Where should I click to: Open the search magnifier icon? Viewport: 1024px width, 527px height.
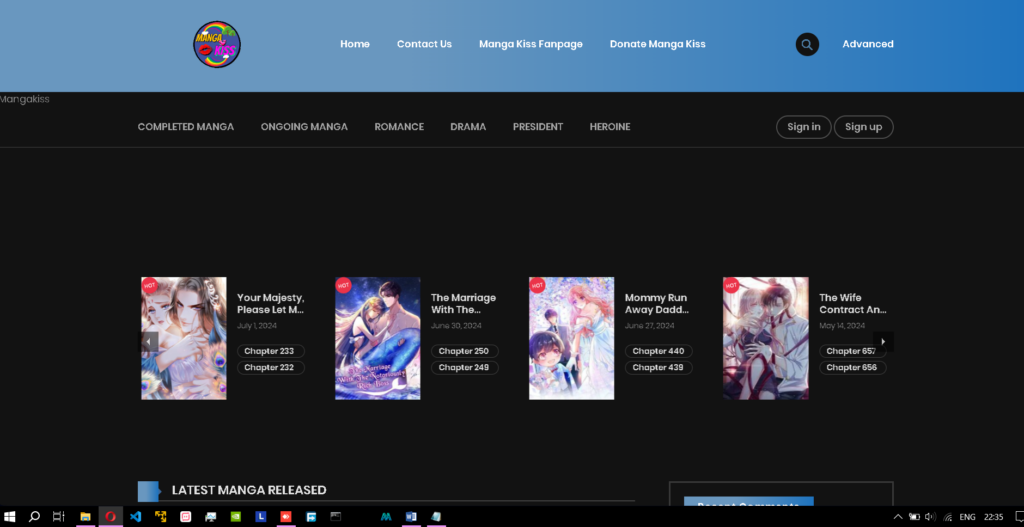tap(807, 44)
